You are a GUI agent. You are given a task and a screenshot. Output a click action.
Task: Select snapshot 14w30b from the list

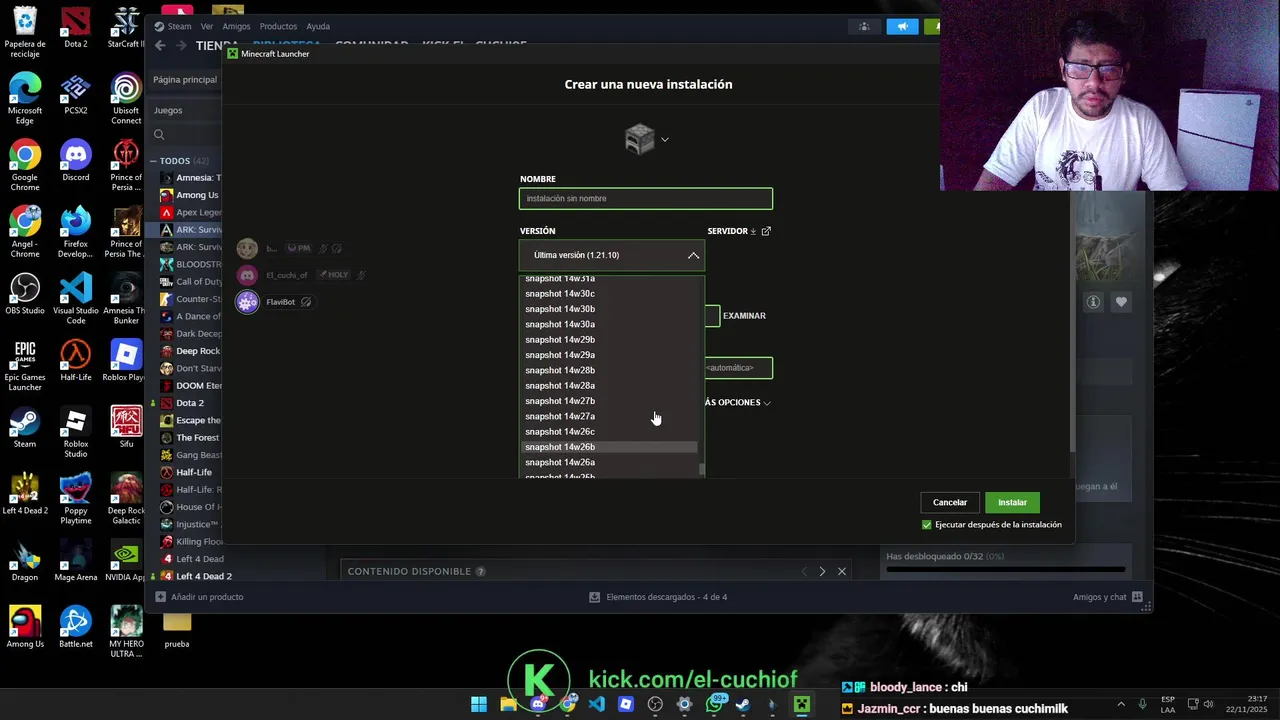click(x=608, y=309)
